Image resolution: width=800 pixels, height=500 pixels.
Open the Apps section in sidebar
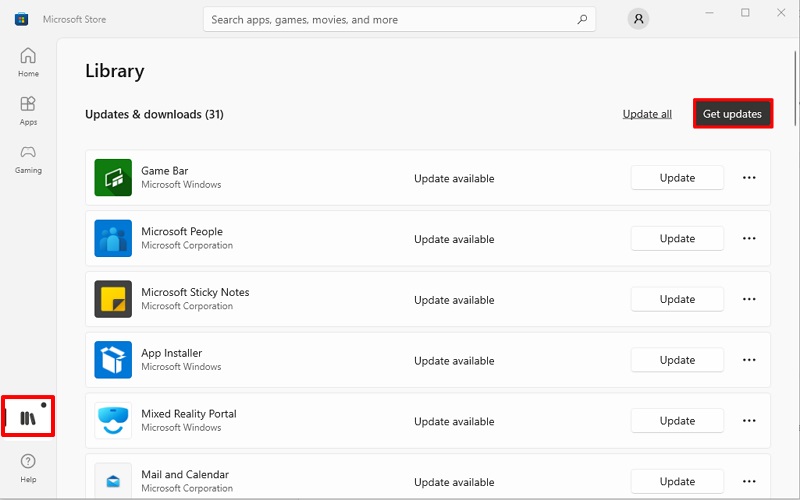pos(28,110)
